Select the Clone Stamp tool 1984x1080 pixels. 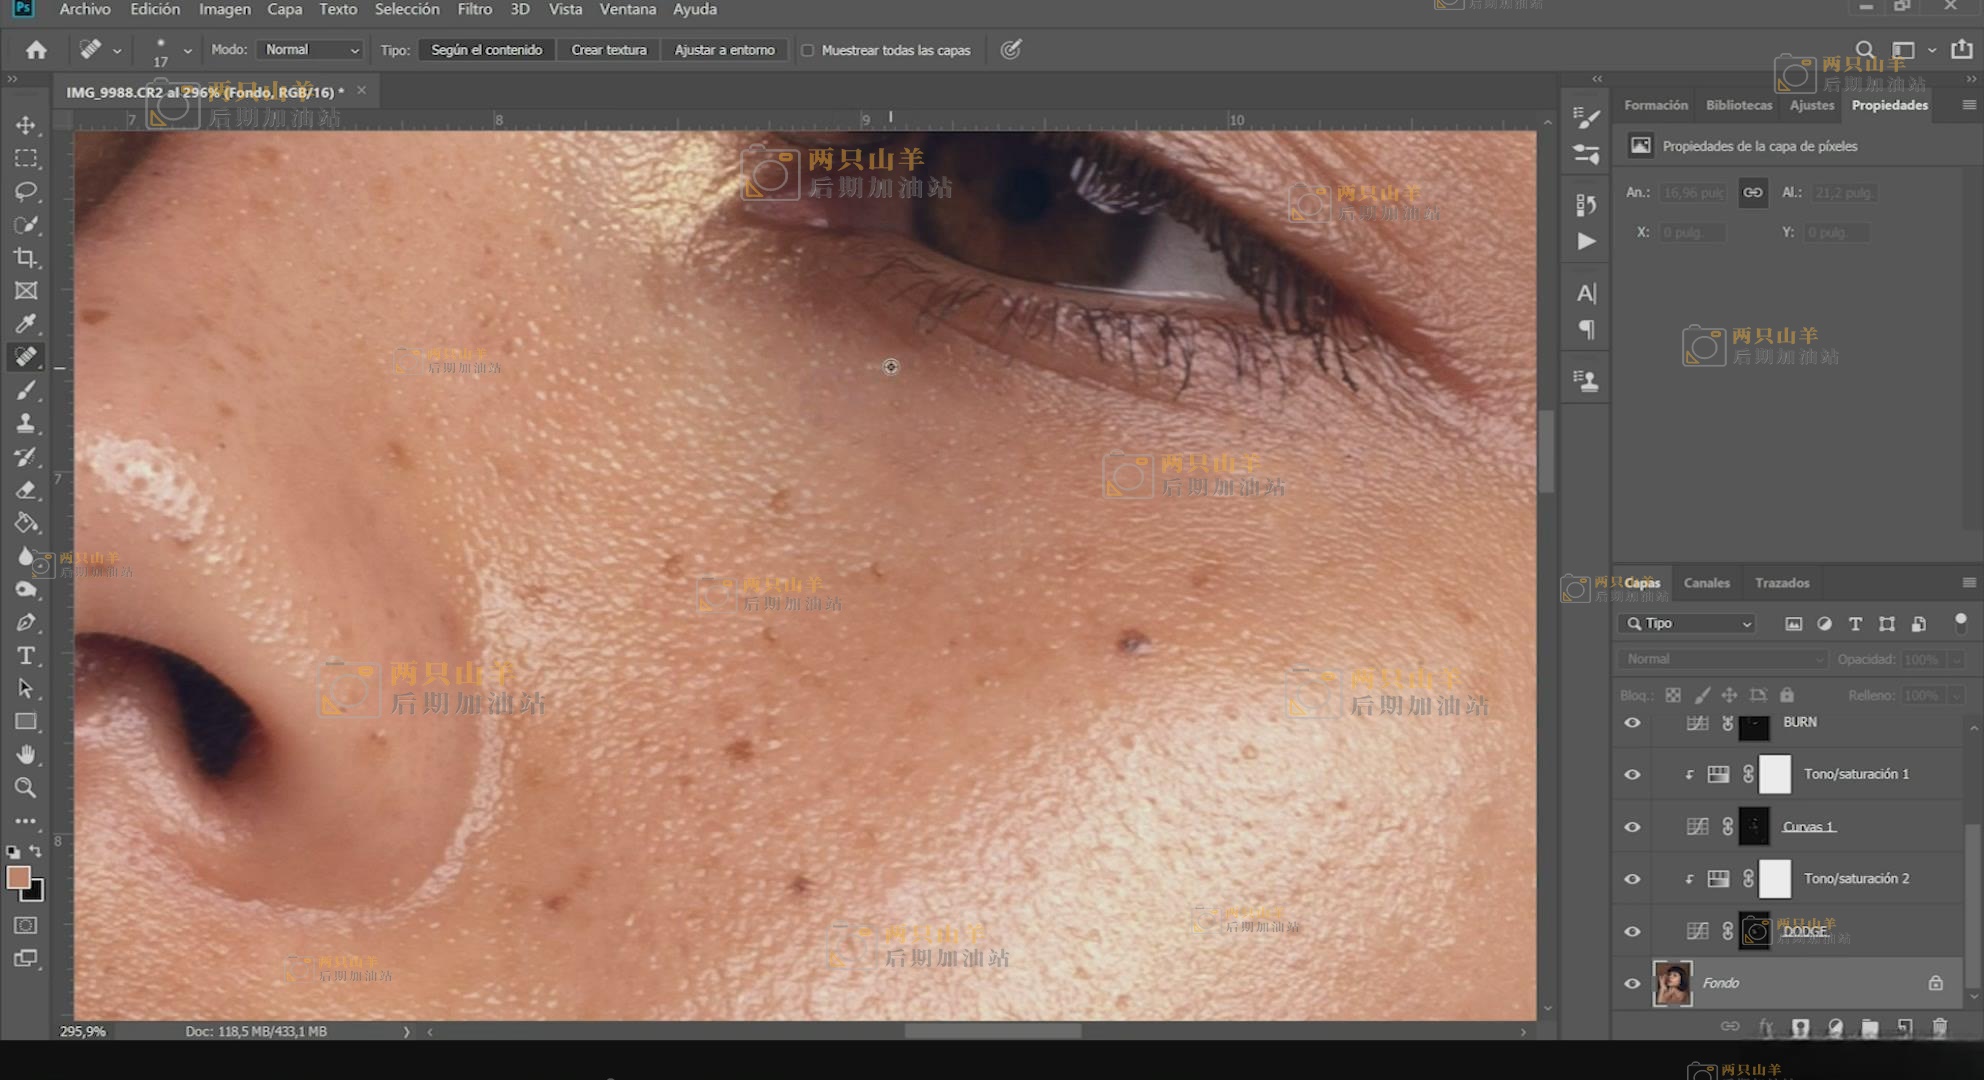click(26, 423)
